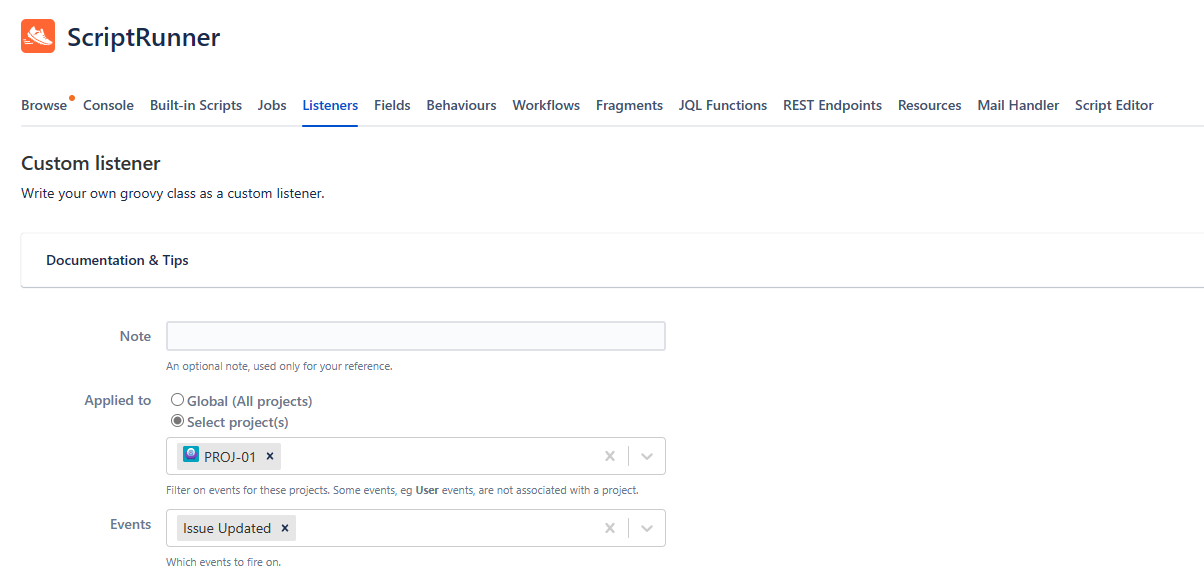This screenshot has width=1204, height=585.
Task: Open the Script Editor tab
Action: (1114, 105)
